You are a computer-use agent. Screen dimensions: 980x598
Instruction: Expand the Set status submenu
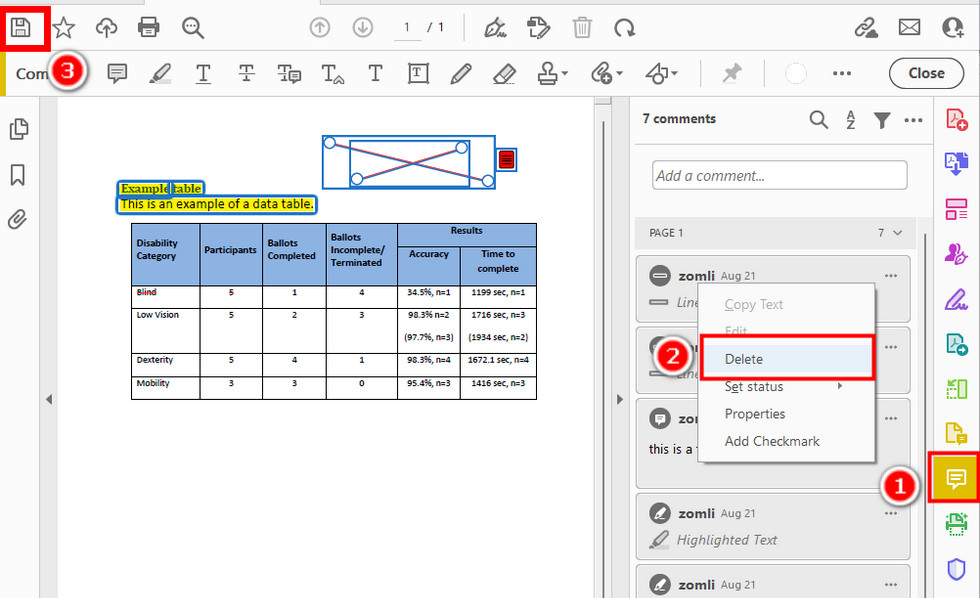pyautogui.click(x=754, y=386)
